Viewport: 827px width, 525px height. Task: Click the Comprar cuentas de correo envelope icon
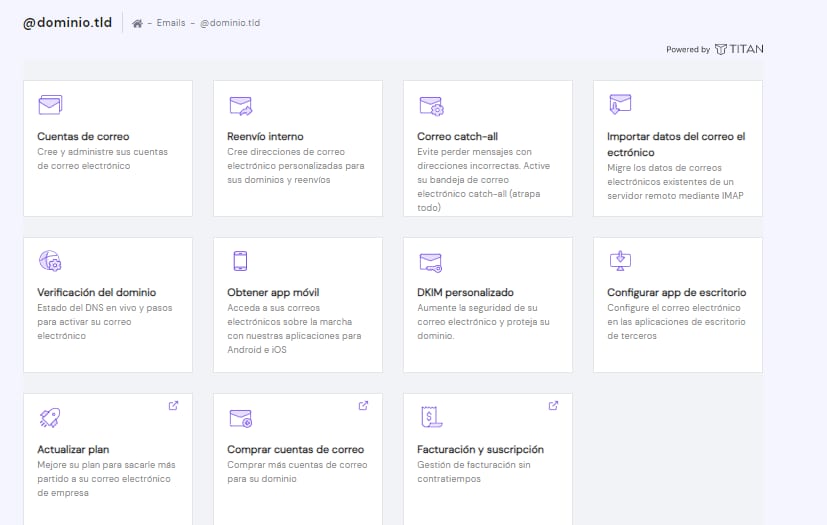tap(240, 418)
